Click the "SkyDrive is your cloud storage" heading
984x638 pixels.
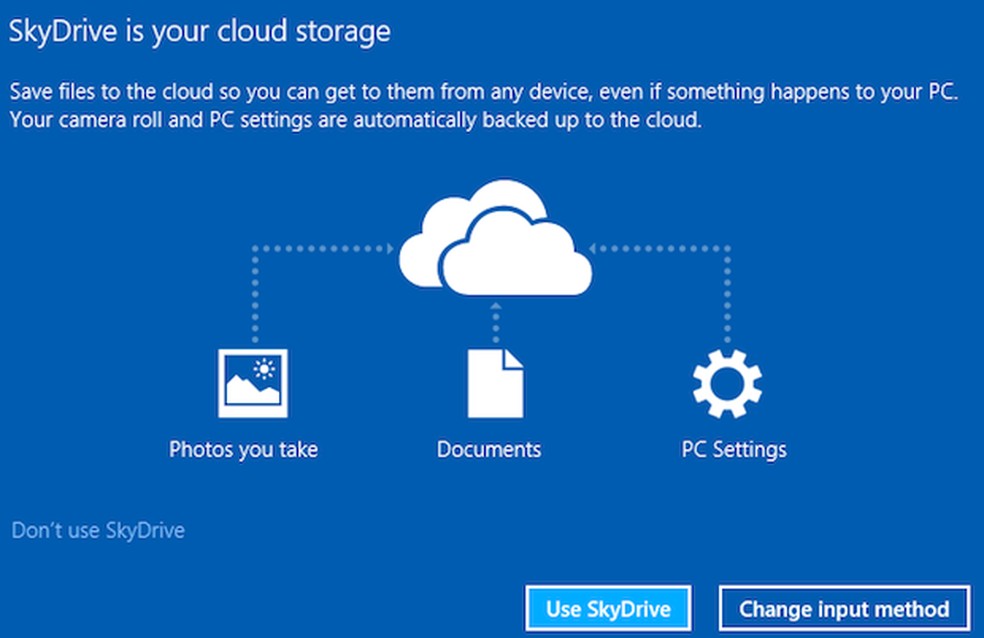(199, 31)
